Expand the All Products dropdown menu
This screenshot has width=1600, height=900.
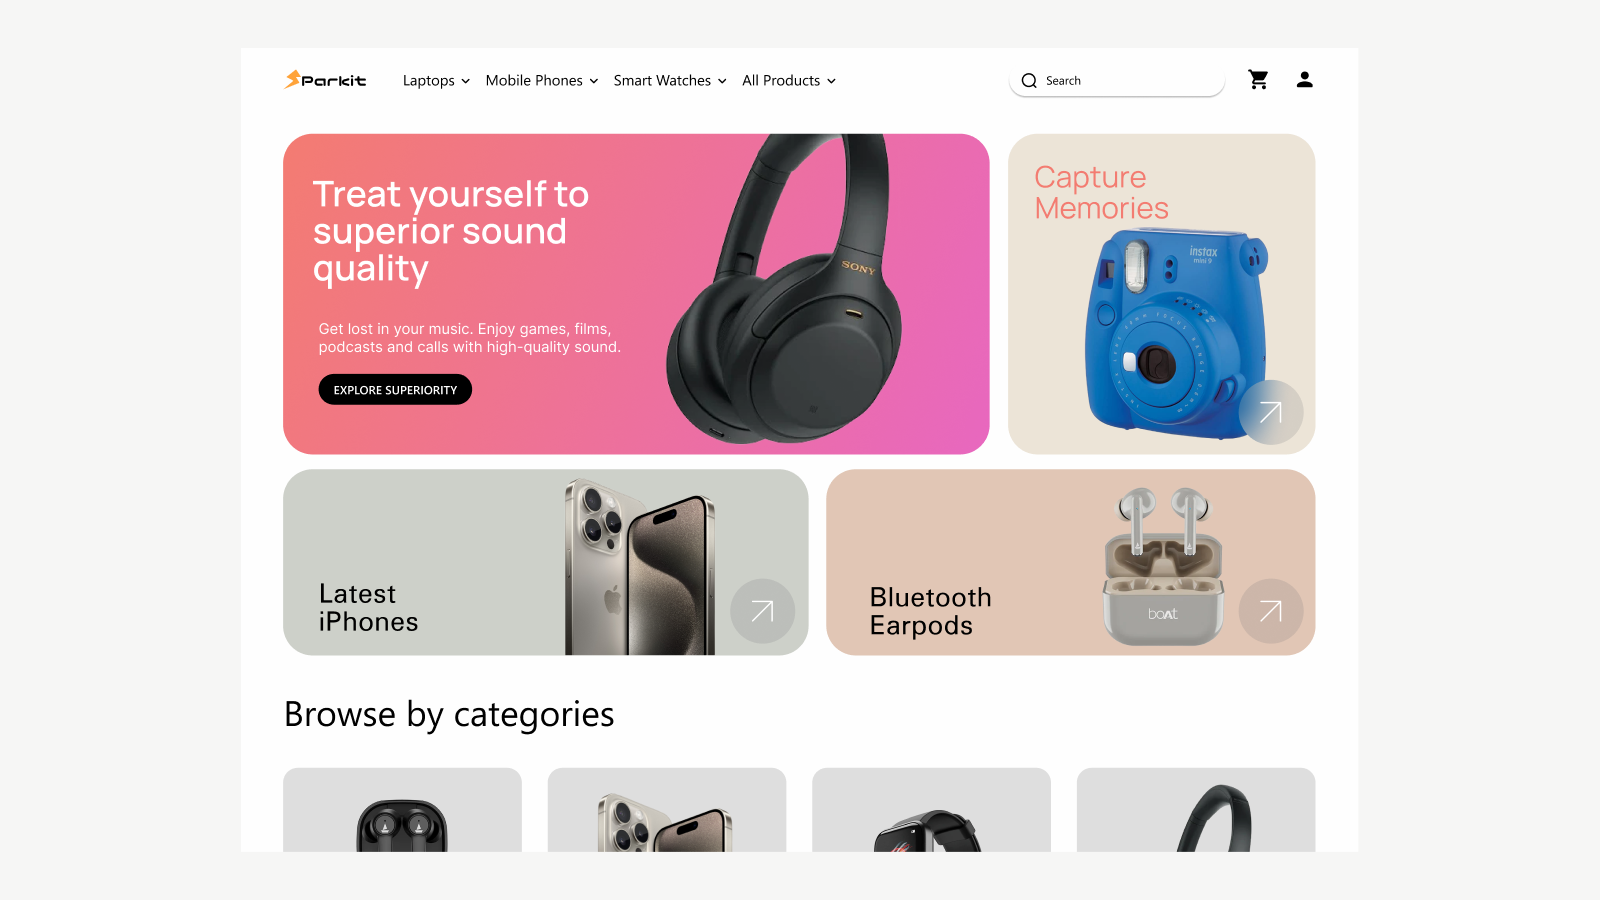click(x=789, y=81)
